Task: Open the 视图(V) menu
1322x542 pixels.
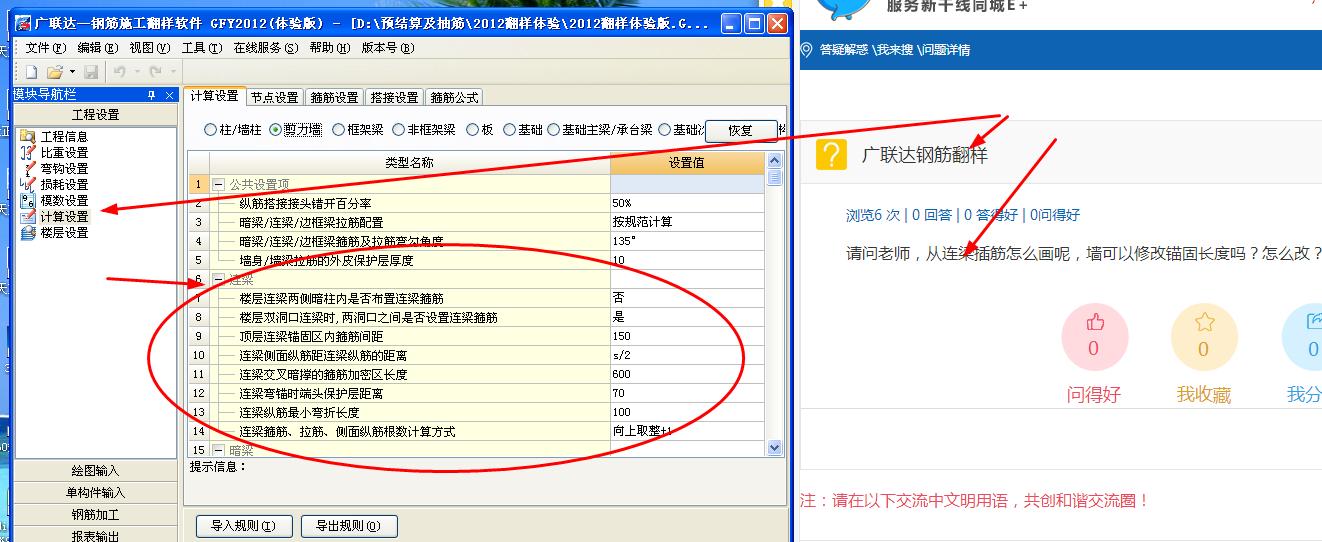Action: [149, 48]
